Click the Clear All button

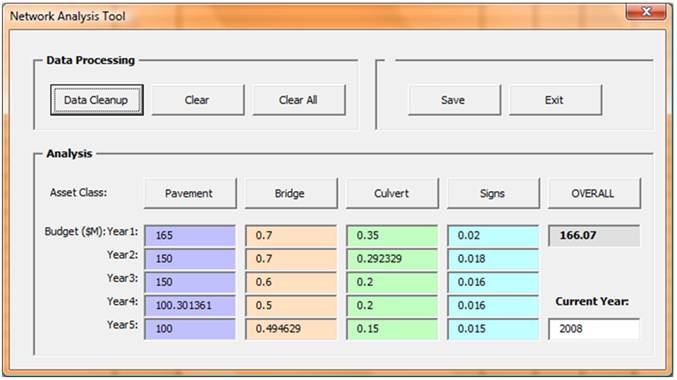point(299,100)
